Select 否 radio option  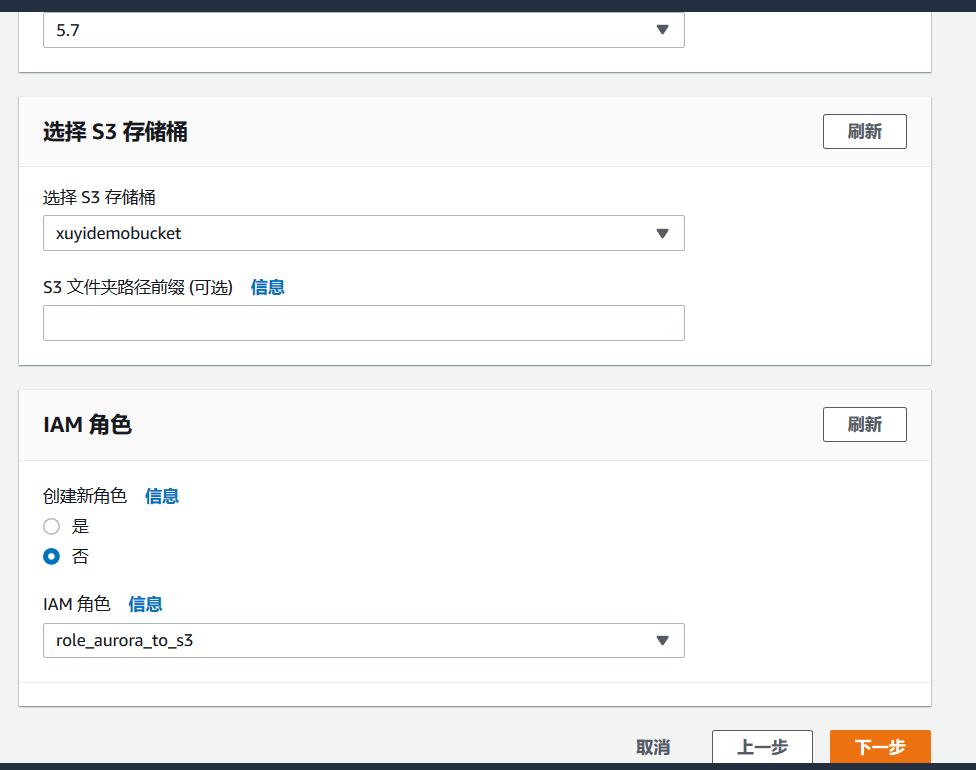point(52,556)
